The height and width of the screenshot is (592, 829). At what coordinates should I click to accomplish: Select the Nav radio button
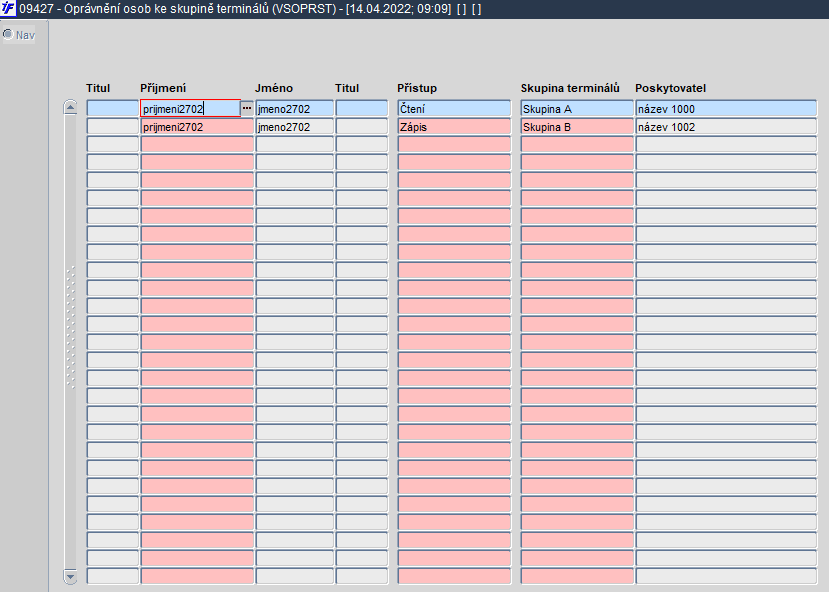pyautogui.click(x=8, y=34)
